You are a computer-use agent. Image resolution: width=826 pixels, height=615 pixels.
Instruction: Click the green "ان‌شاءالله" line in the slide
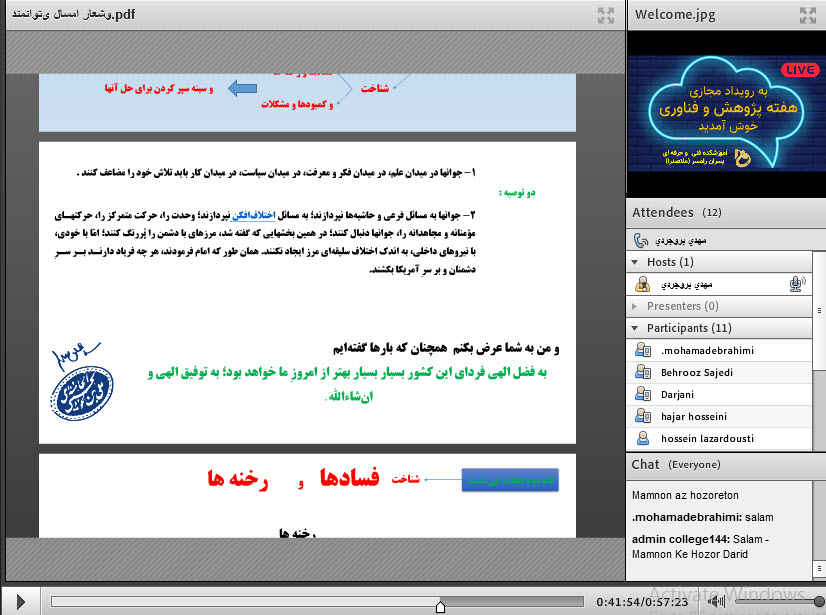(x=349, y=396)
